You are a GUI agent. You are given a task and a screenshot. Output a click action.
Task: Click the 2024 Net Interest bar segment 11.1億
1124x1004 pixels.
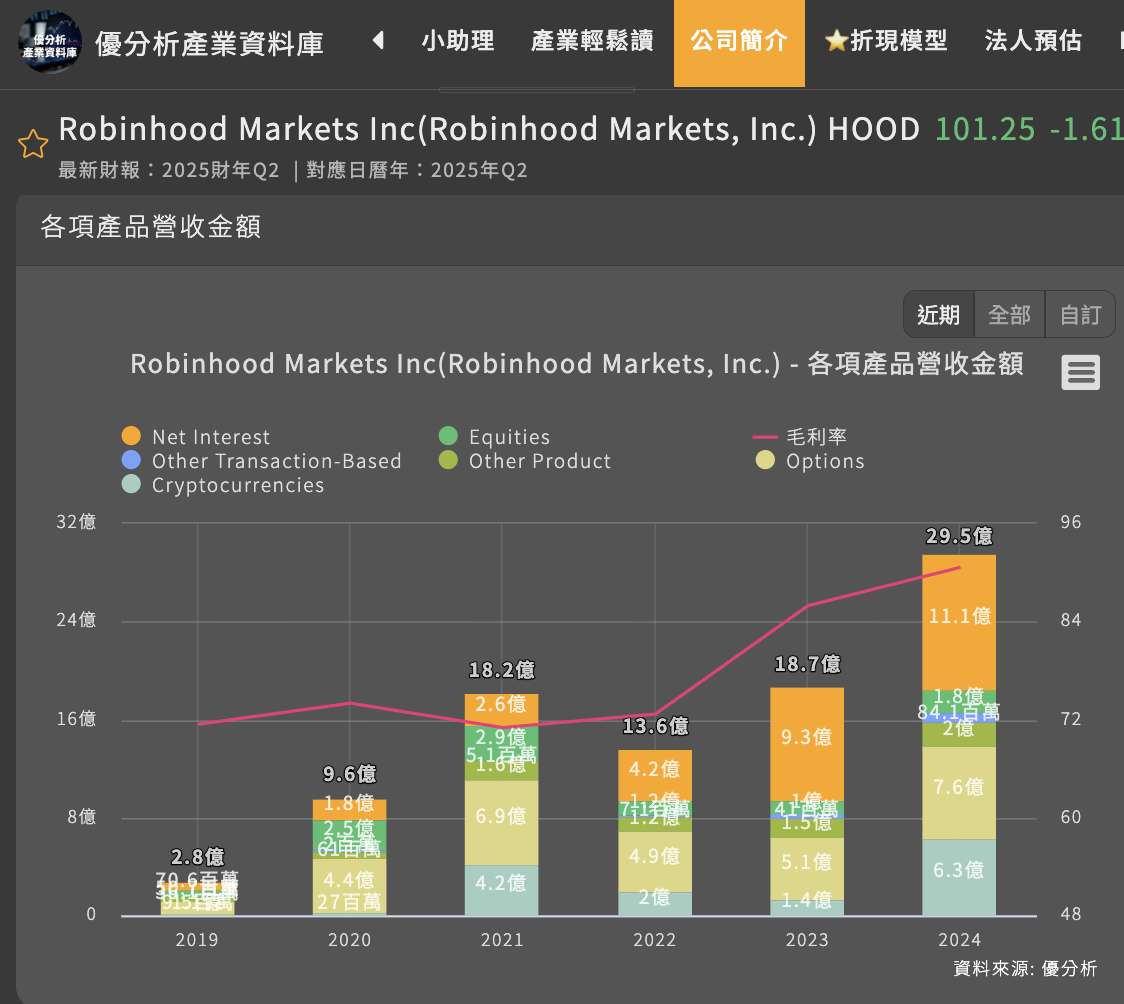click(959, 622)
